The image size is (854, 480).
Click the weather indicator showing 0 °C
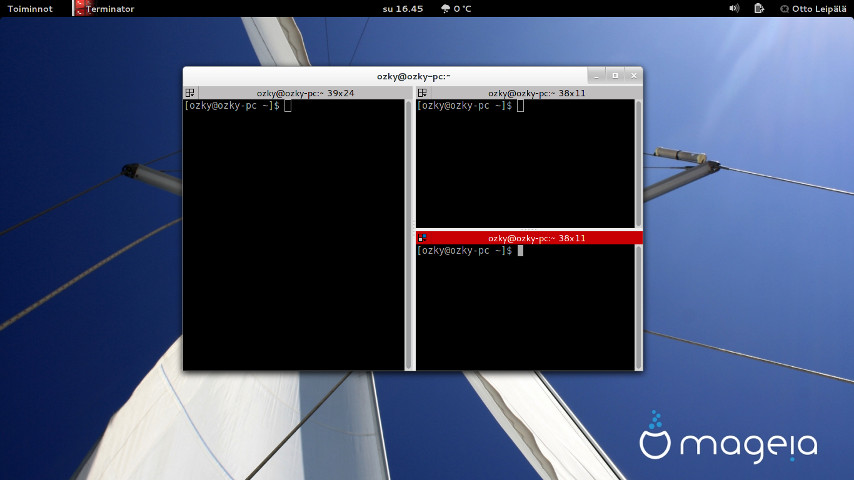pos(456,9)
